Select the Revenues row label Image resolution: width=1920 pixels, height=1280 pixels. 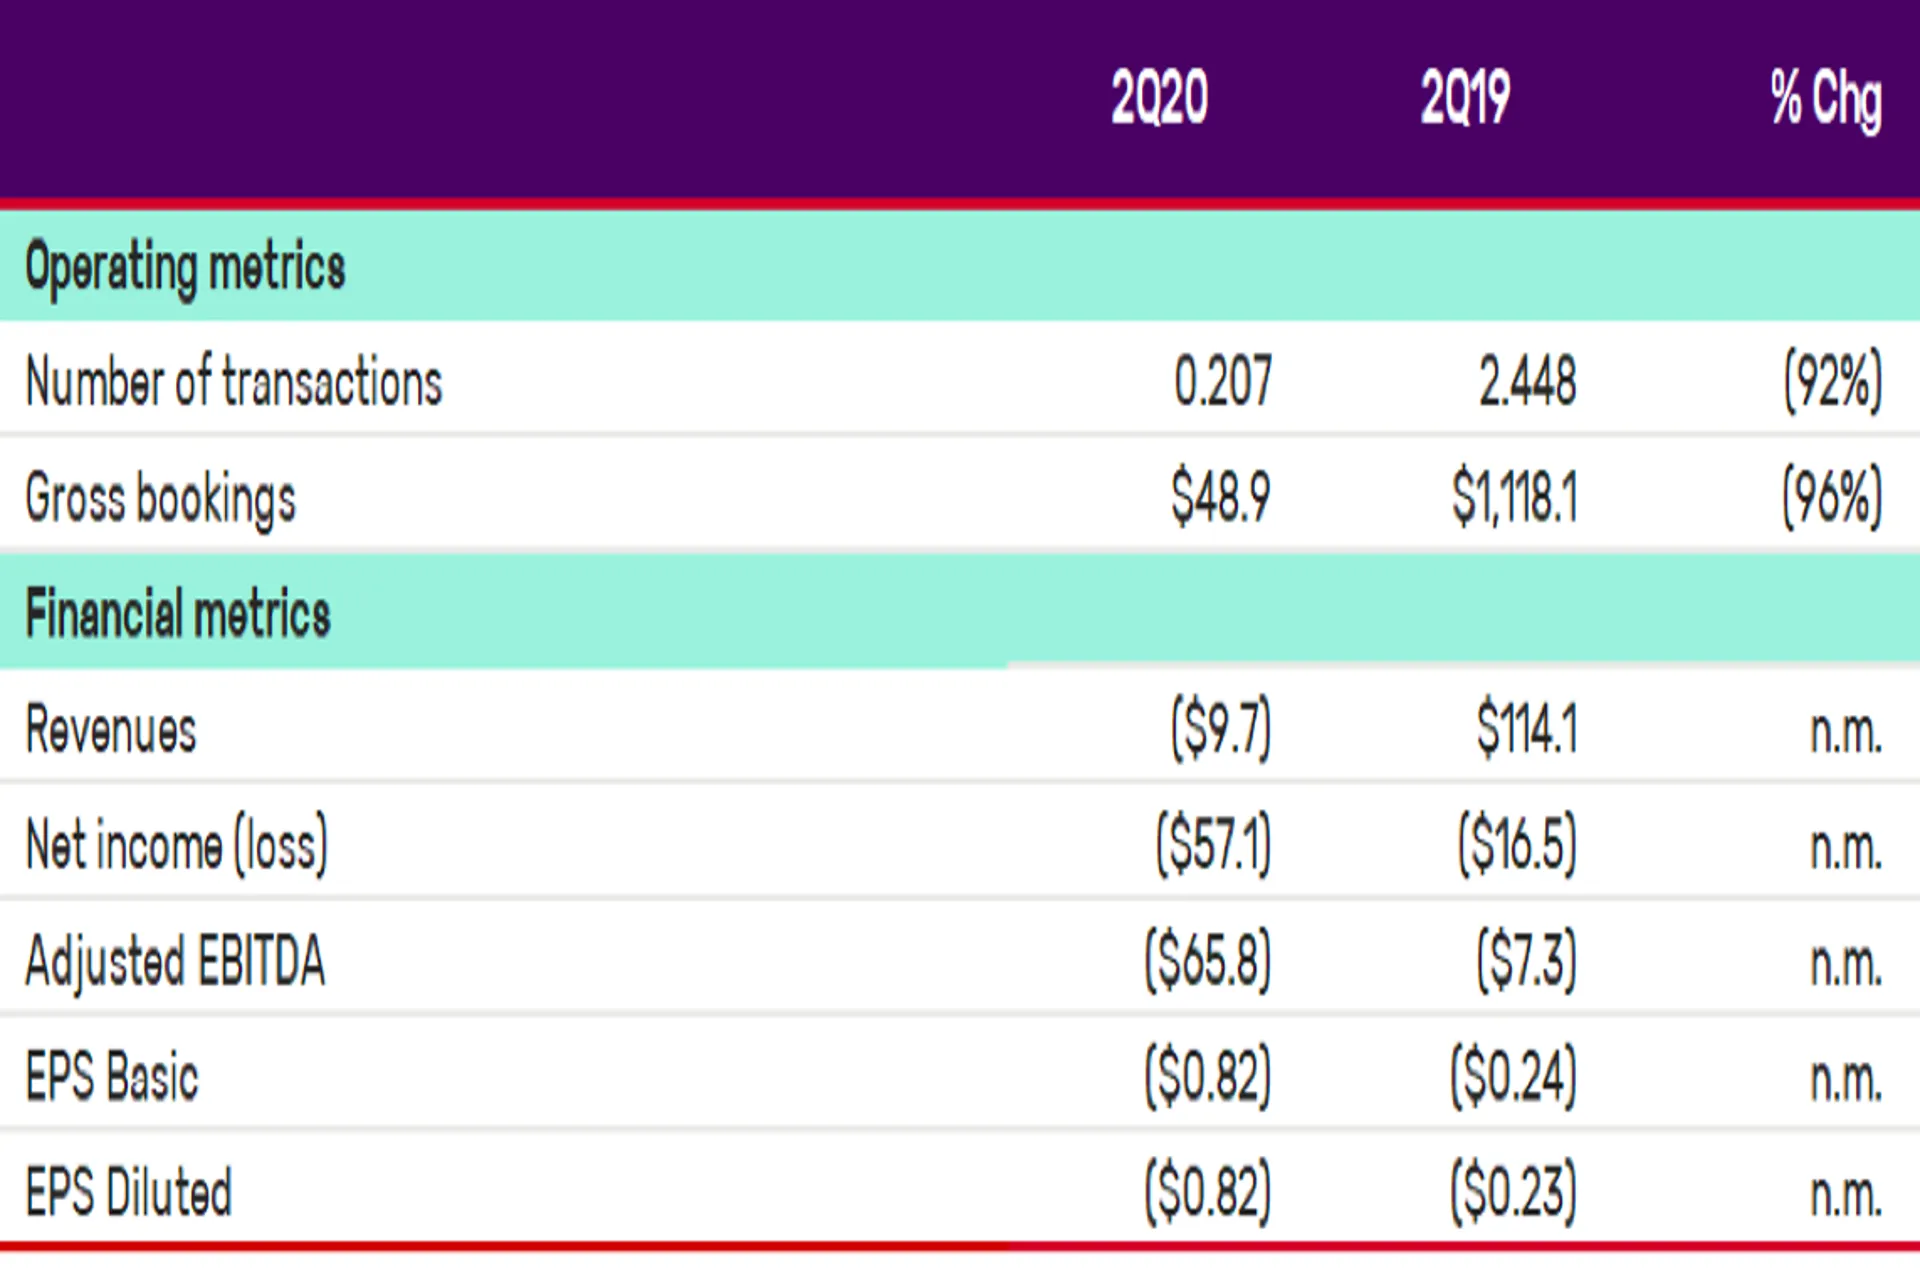(x=111, y=729)
